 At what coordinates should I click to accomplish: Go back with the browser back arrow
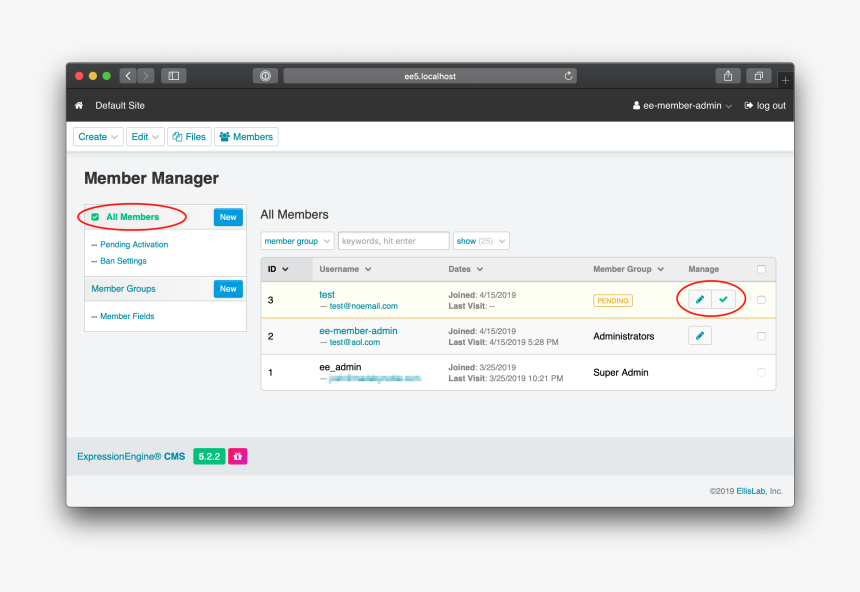click(128, 76)
